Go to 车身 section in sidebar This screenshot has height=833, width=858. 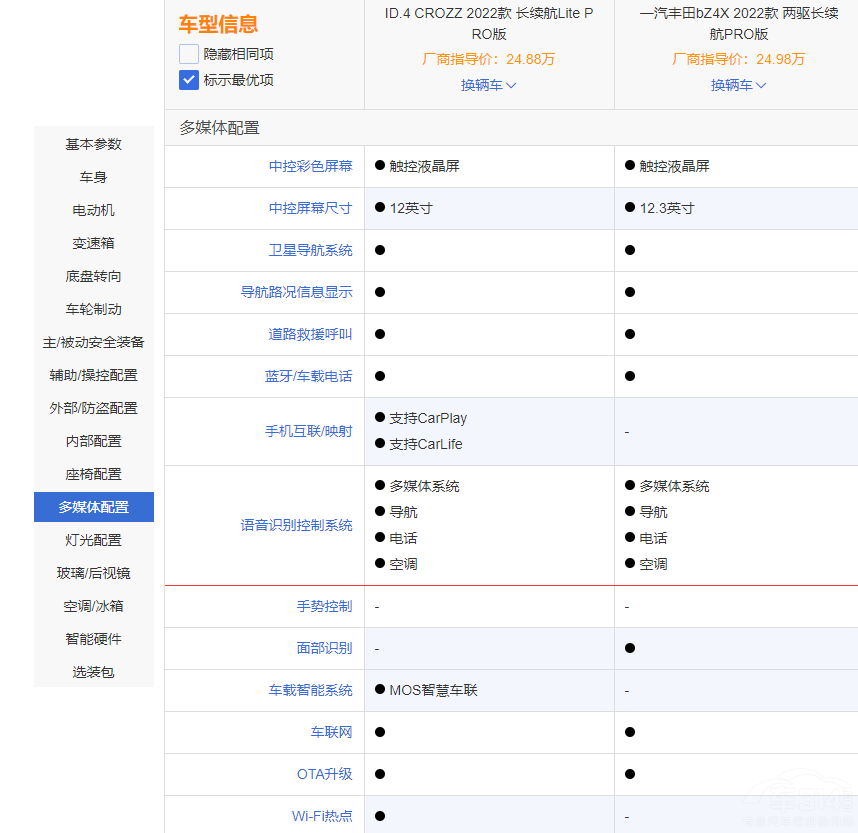(x=94, y=177)
